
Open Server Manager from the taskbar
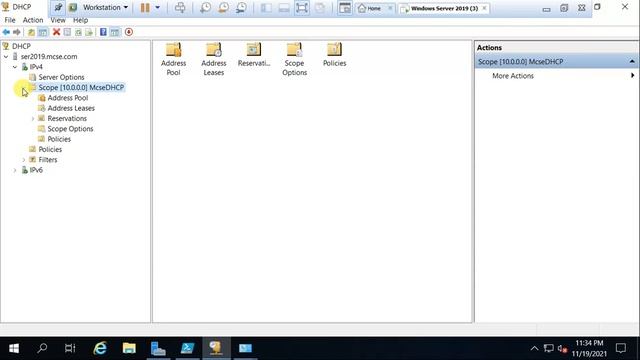pyautogui.click(x=158, y=348)
